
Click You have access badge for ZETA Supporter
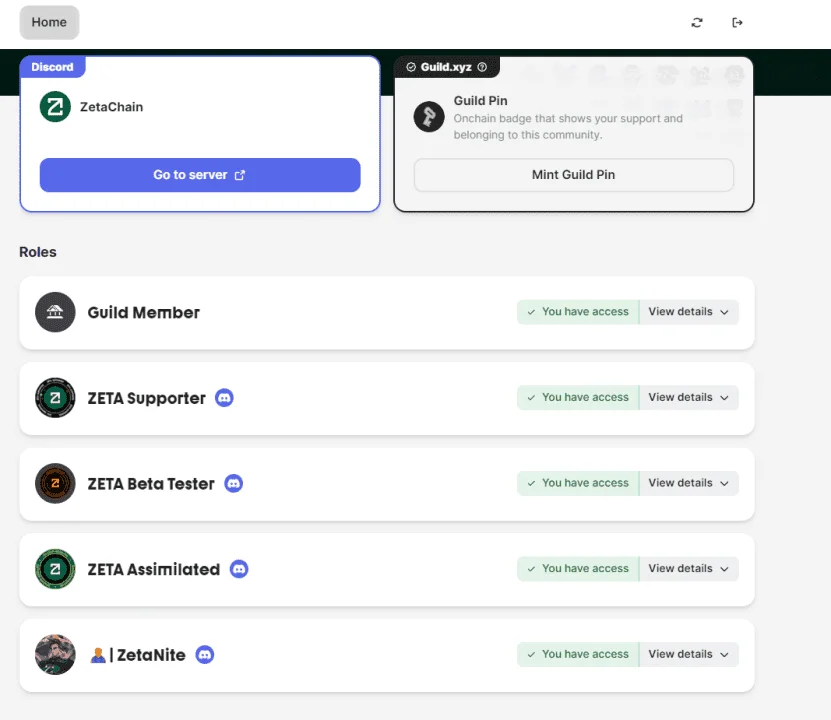(578, 397)
